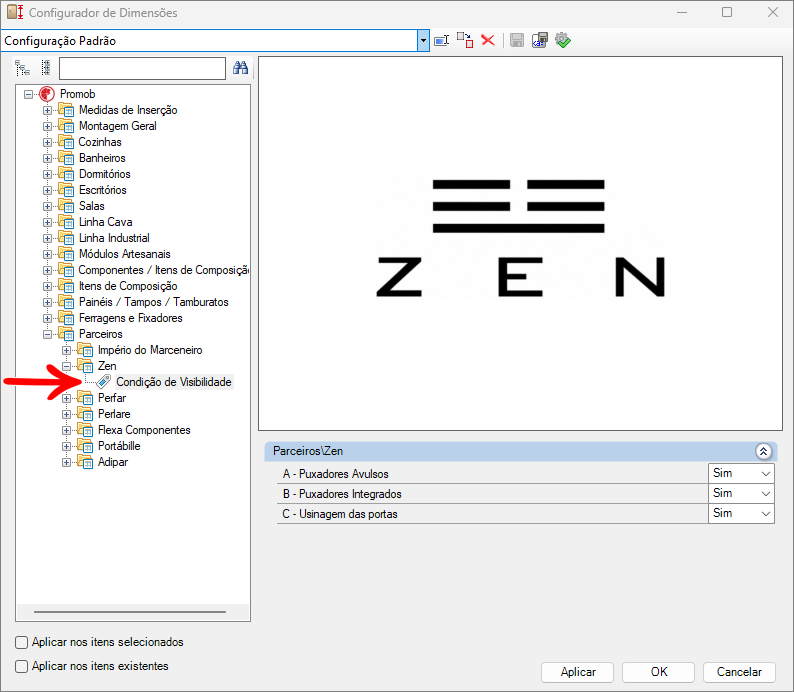Select Dormitórios in the tree
The image size is (794, 692).
point(105,174)
